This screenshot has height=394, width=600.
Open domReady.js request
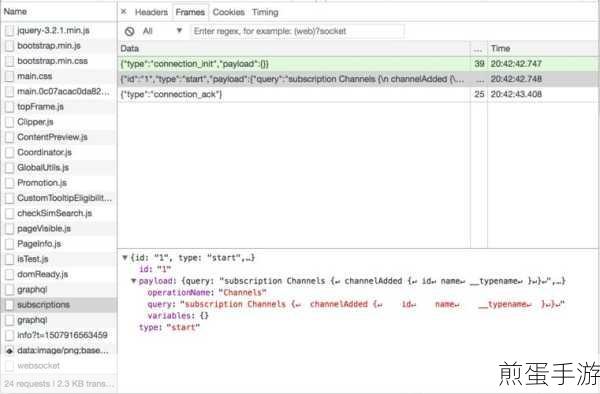(59, 275)
